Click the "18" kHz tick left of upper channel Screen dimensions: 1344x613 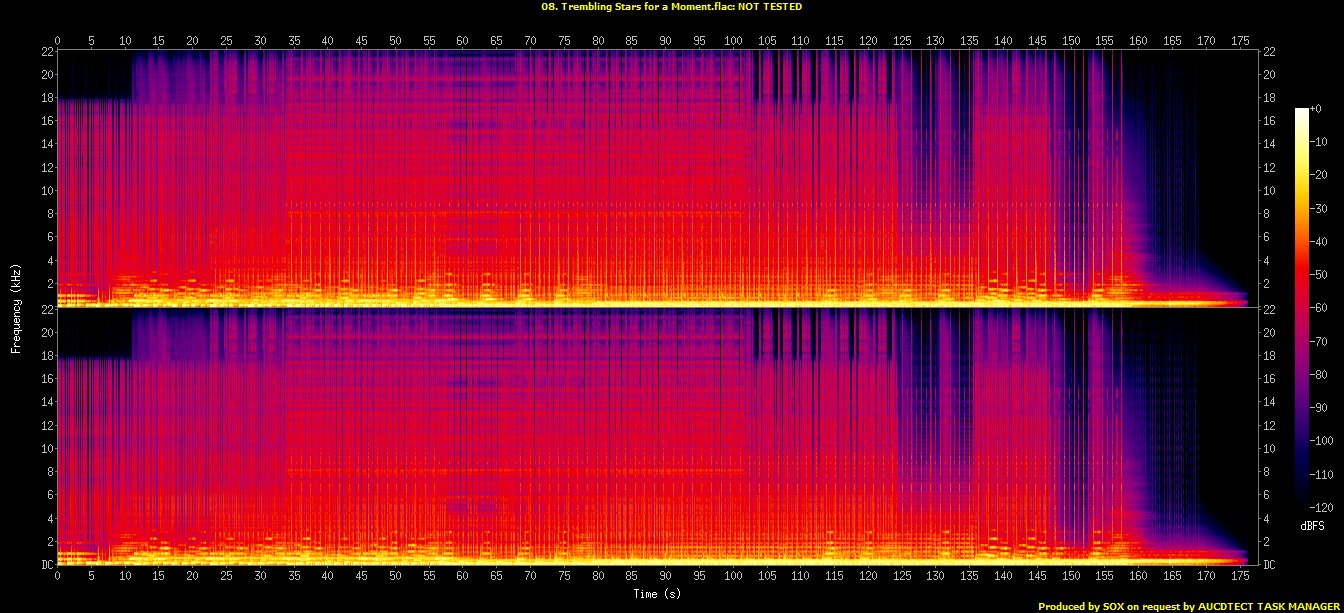tap(46, 98)
